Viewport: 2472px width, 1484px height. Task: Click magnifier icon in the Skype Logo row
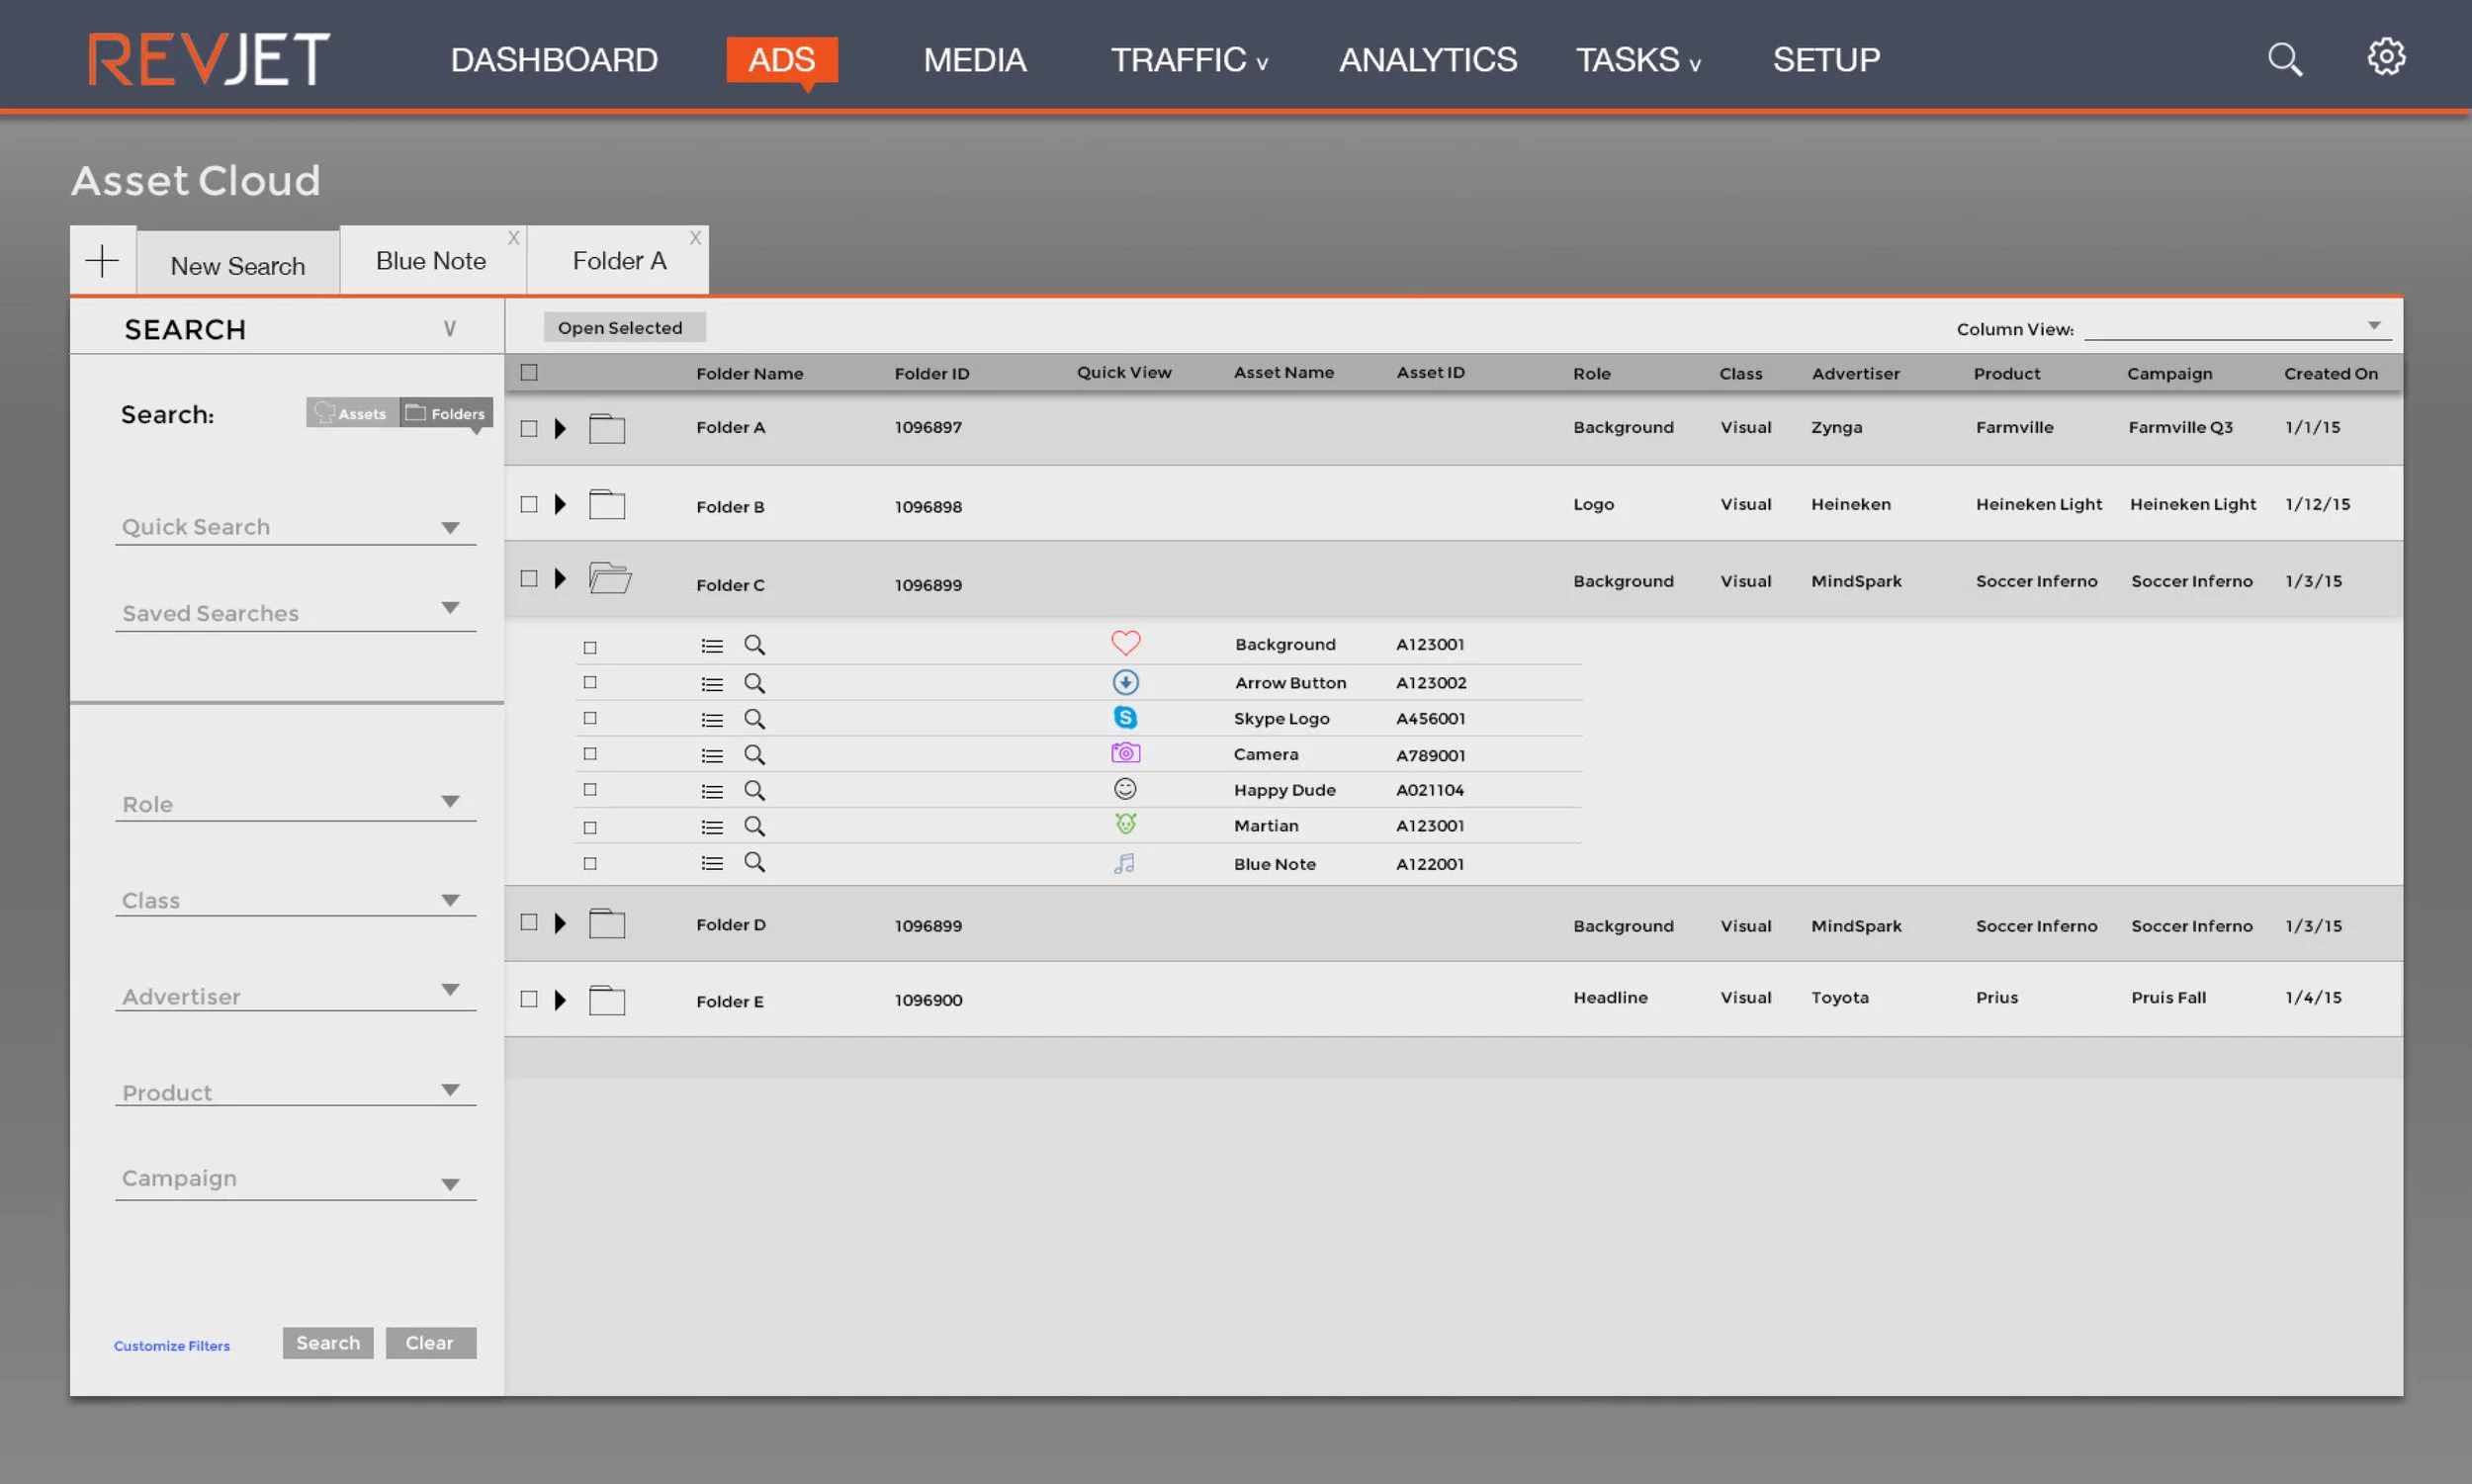(x=754, y=719)
